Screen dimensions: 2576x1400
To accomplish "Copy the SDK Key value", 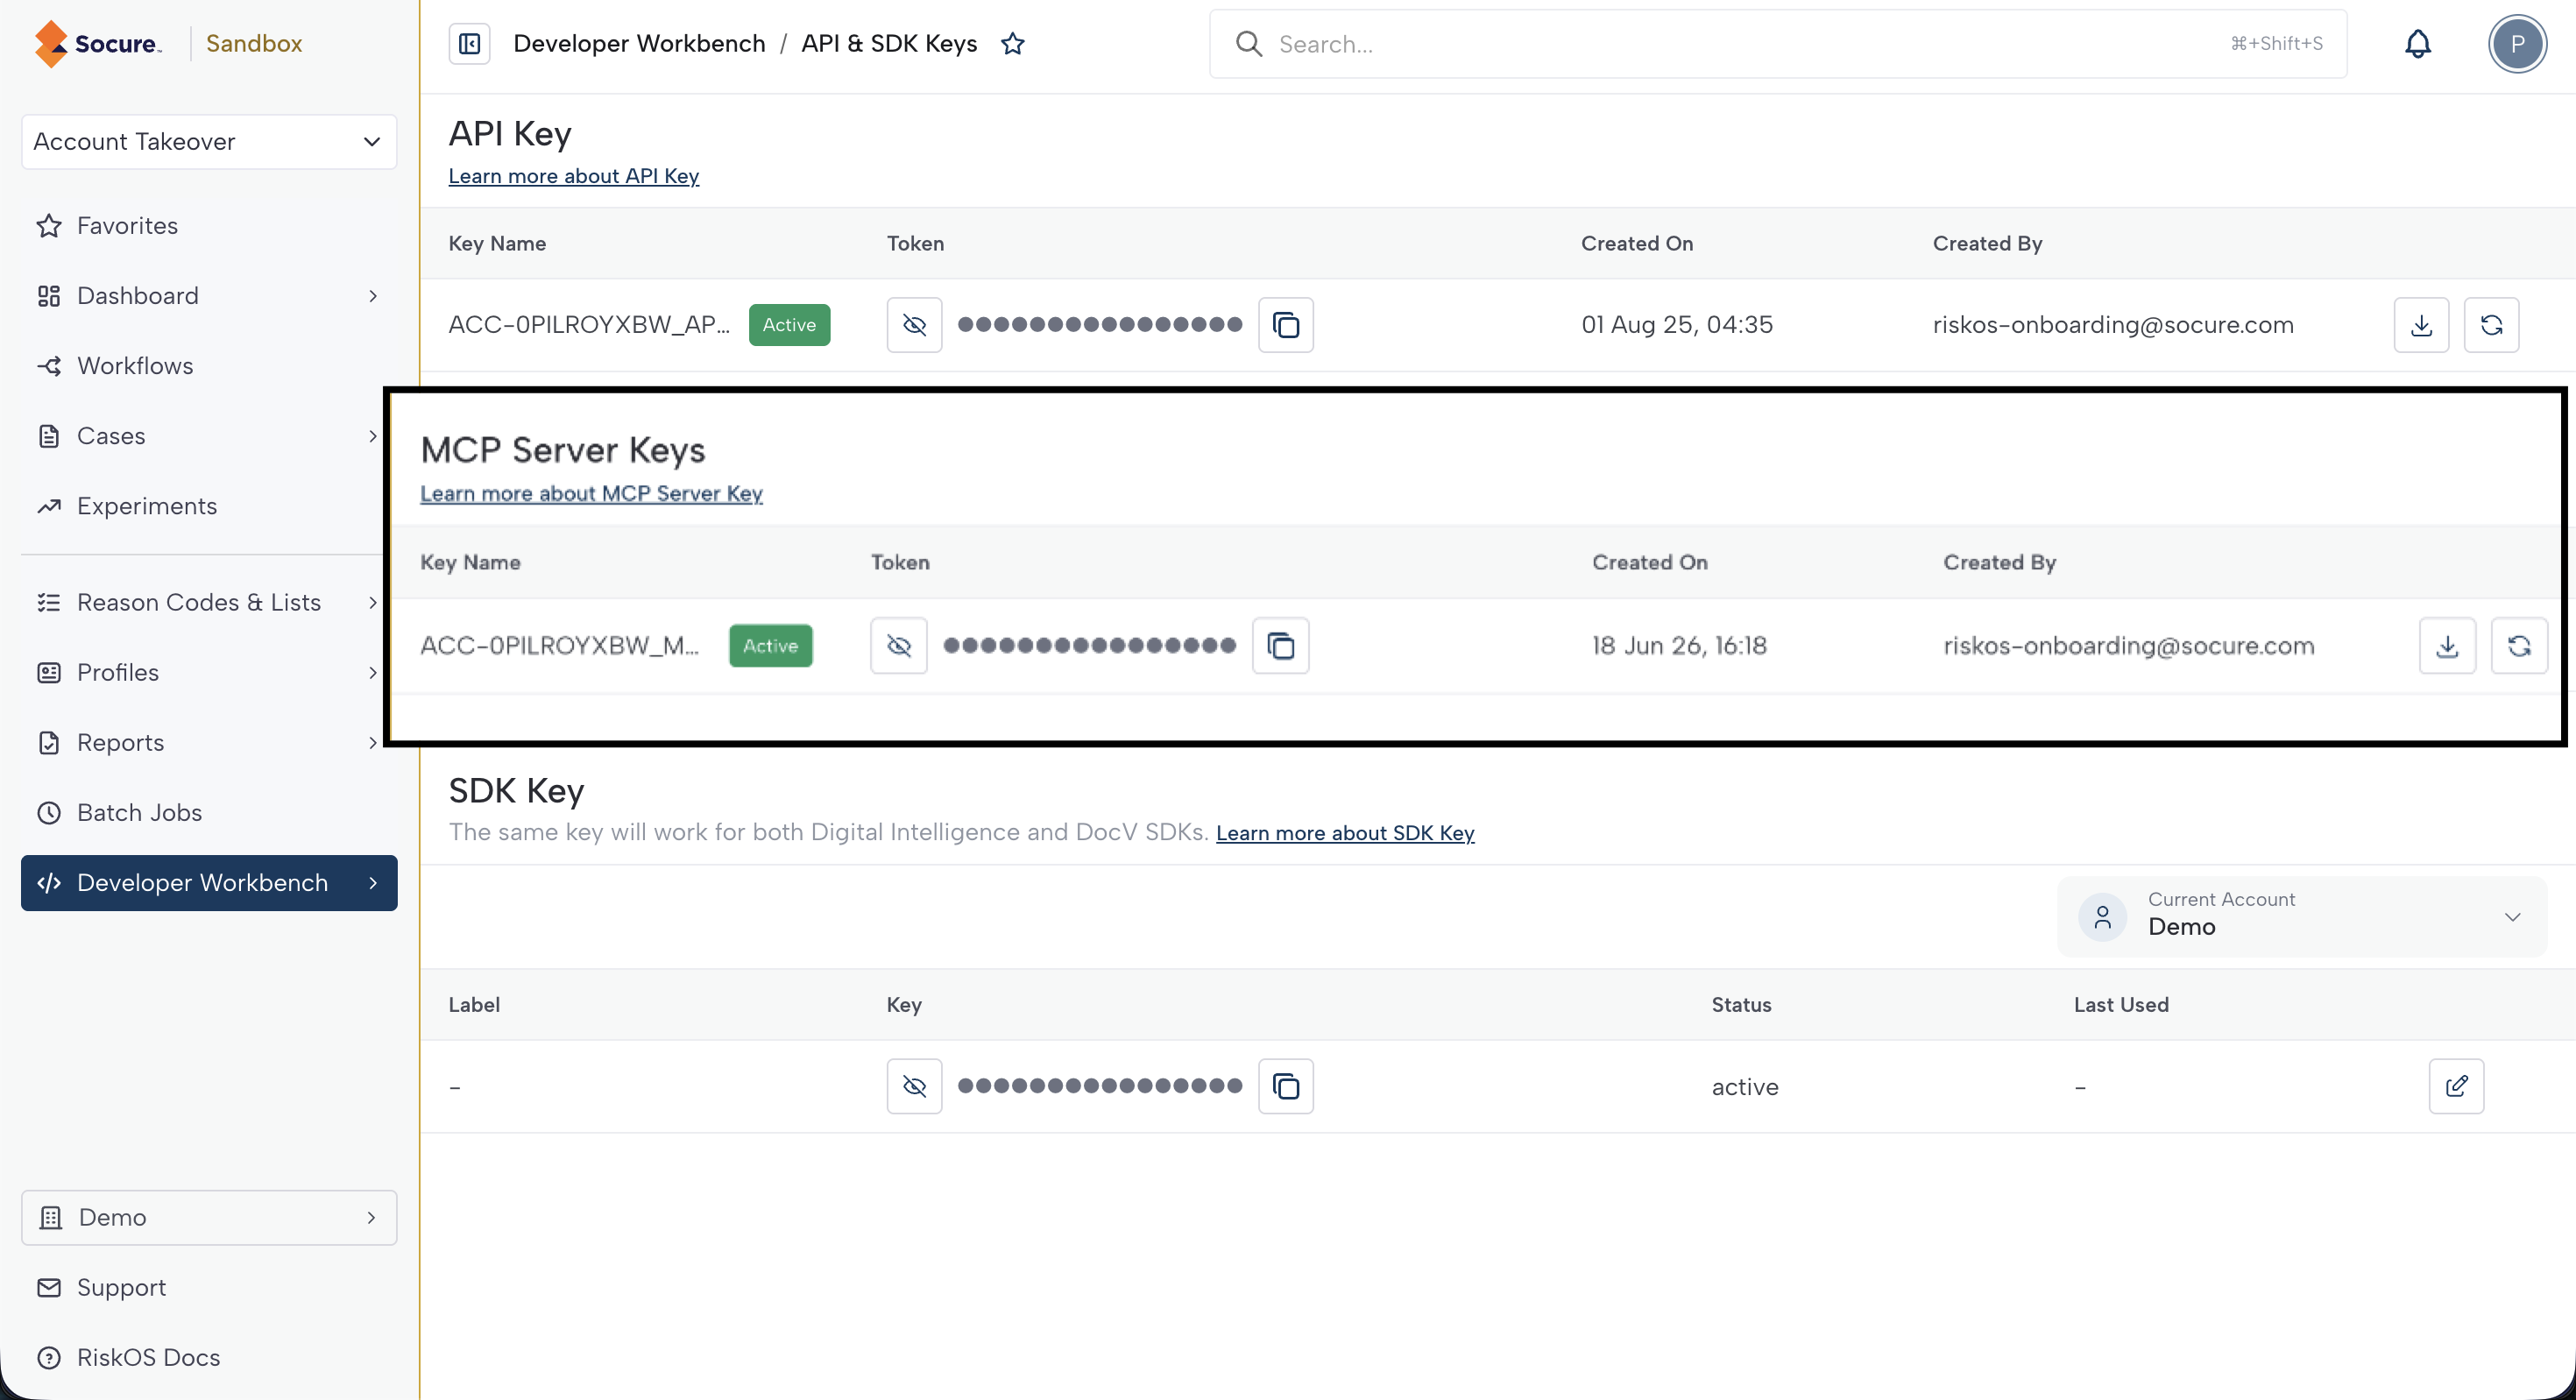I will point(1286,1085).
